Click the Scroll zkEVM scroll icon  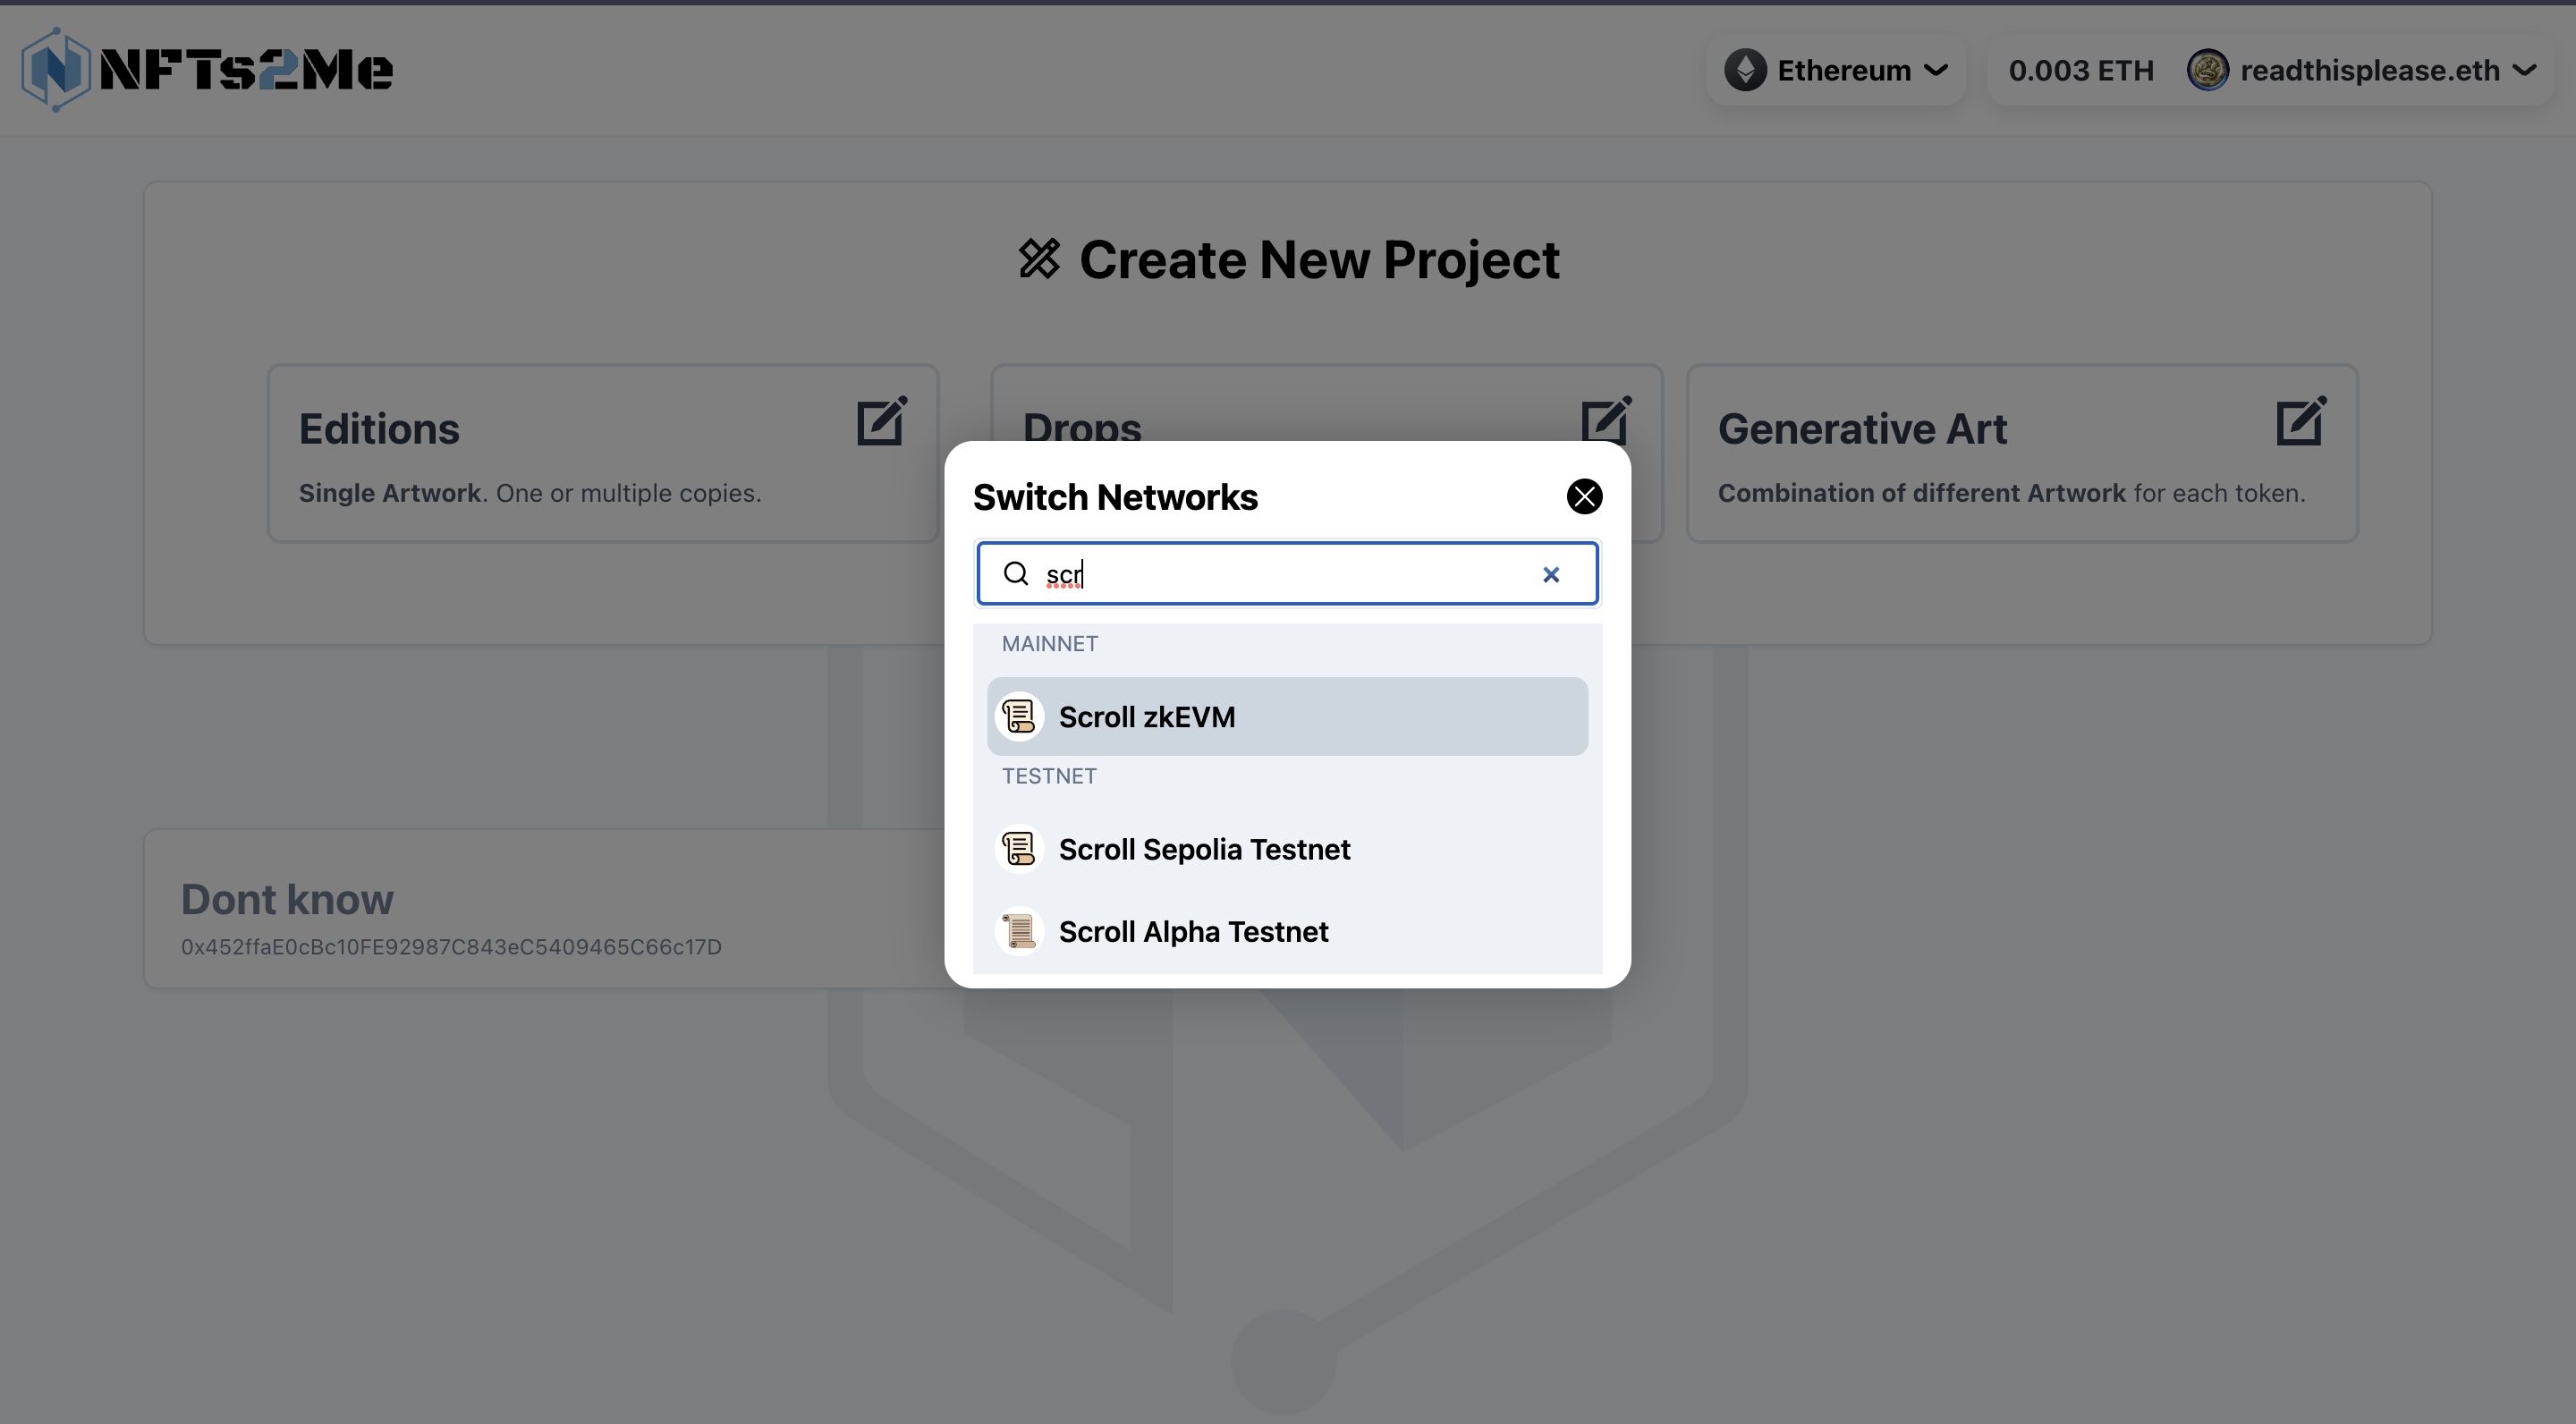point(1019,716)
